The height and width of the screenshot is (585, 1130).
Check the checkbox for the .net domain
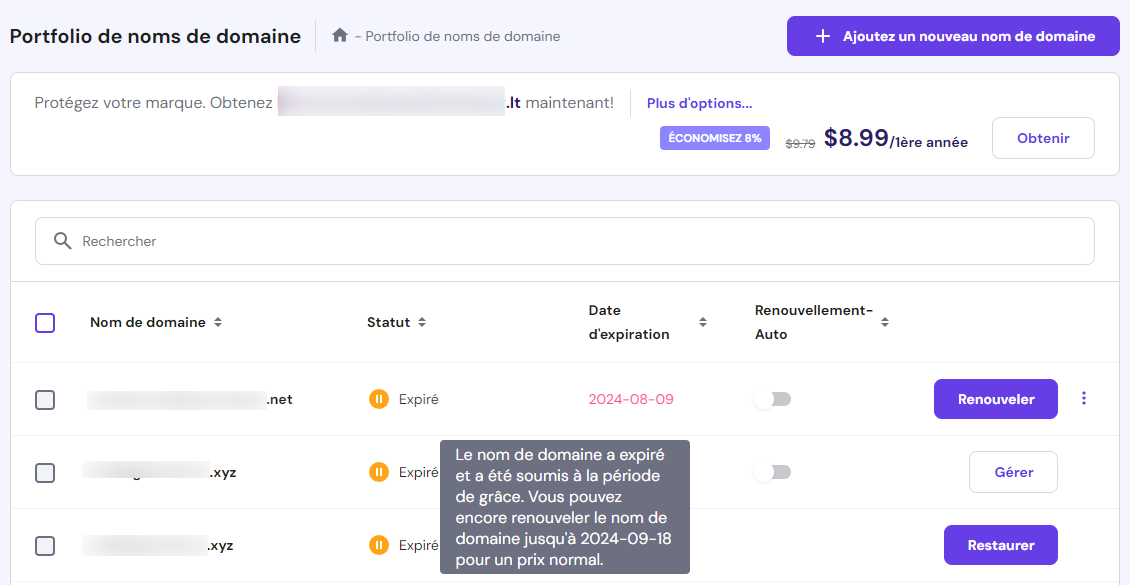[44, 398]
